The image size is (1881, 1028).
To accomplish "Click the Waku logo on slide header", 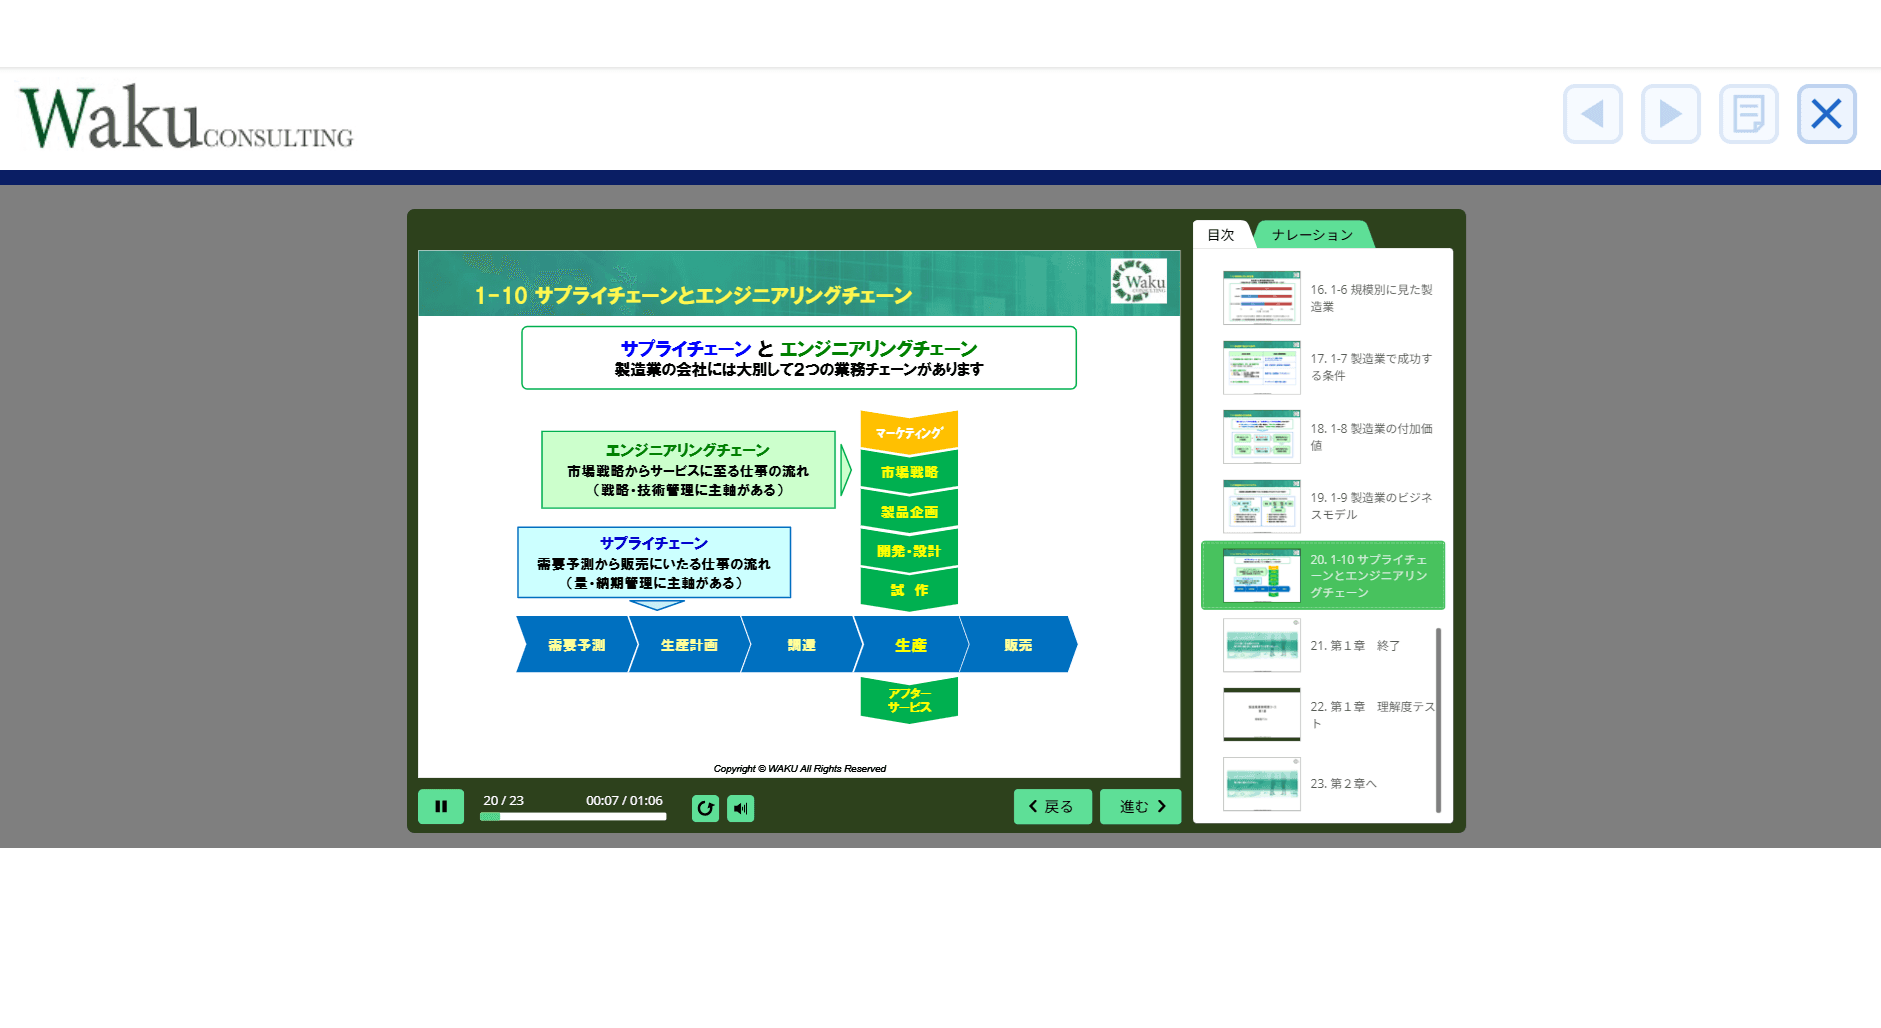I will tap(1138, 281).
